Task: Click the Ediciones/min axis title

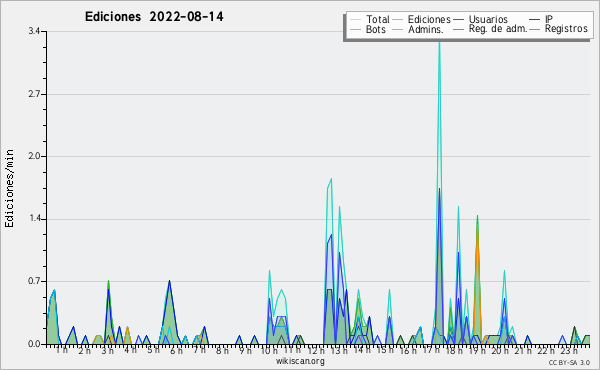Action: click(x=9, y=188)
